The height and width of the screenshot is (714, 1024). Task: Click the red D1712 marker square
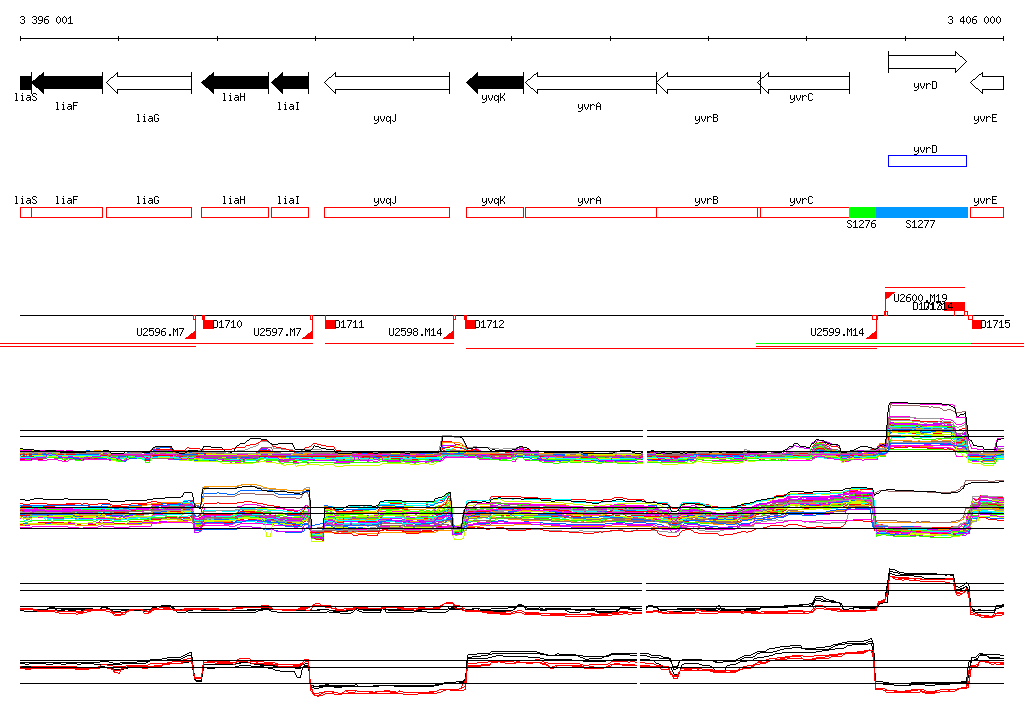[470, 324]
